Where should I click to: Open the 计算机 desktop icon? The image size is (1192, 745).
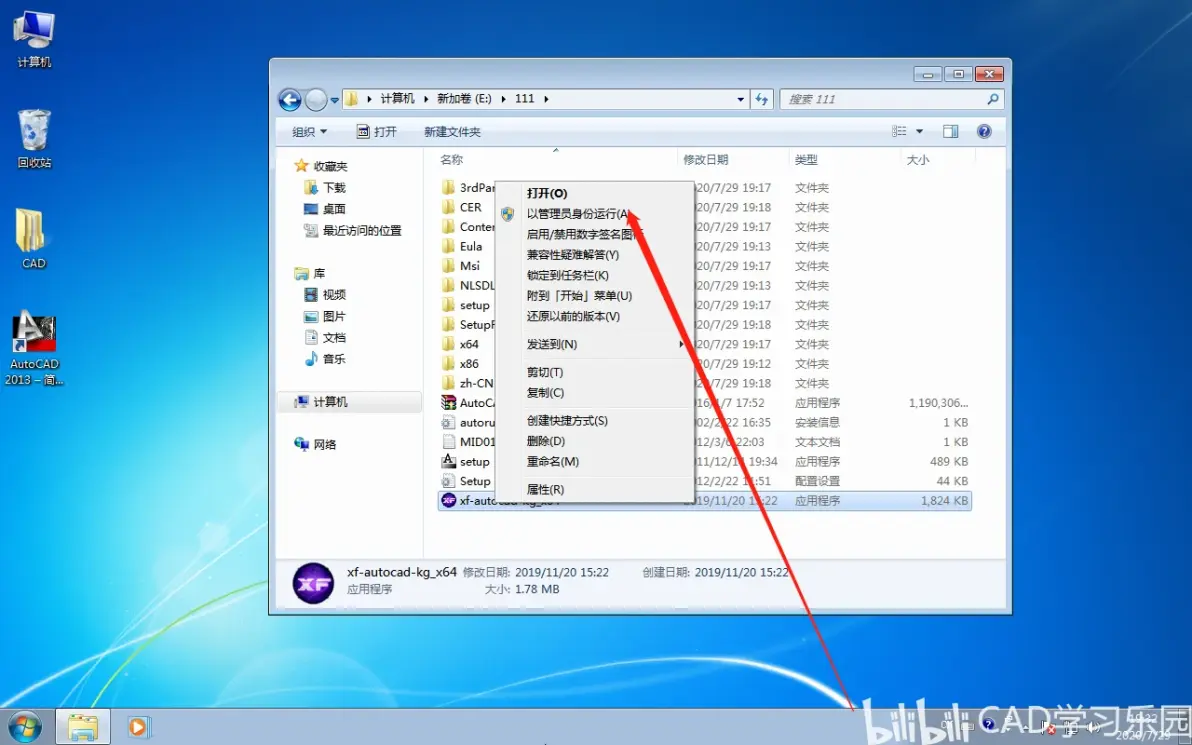[x=34, y=40]
